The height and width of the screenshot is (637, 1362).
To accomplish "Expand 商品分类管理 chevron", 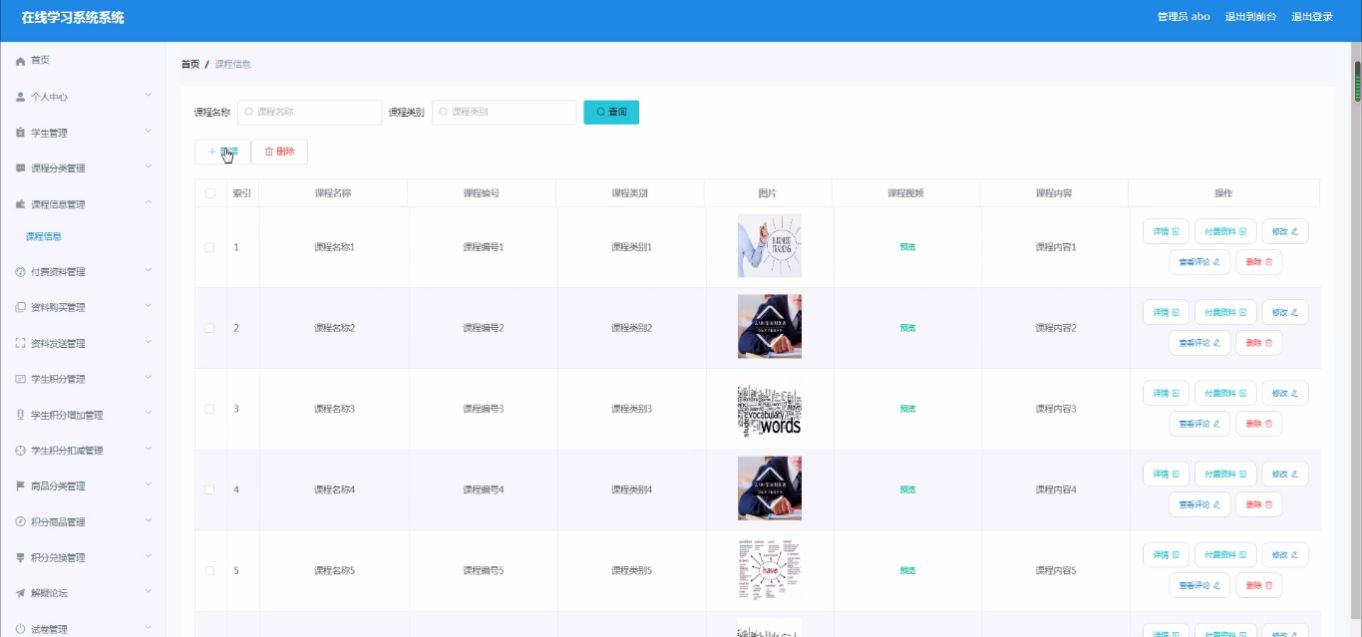I will (x=148, y=486).
